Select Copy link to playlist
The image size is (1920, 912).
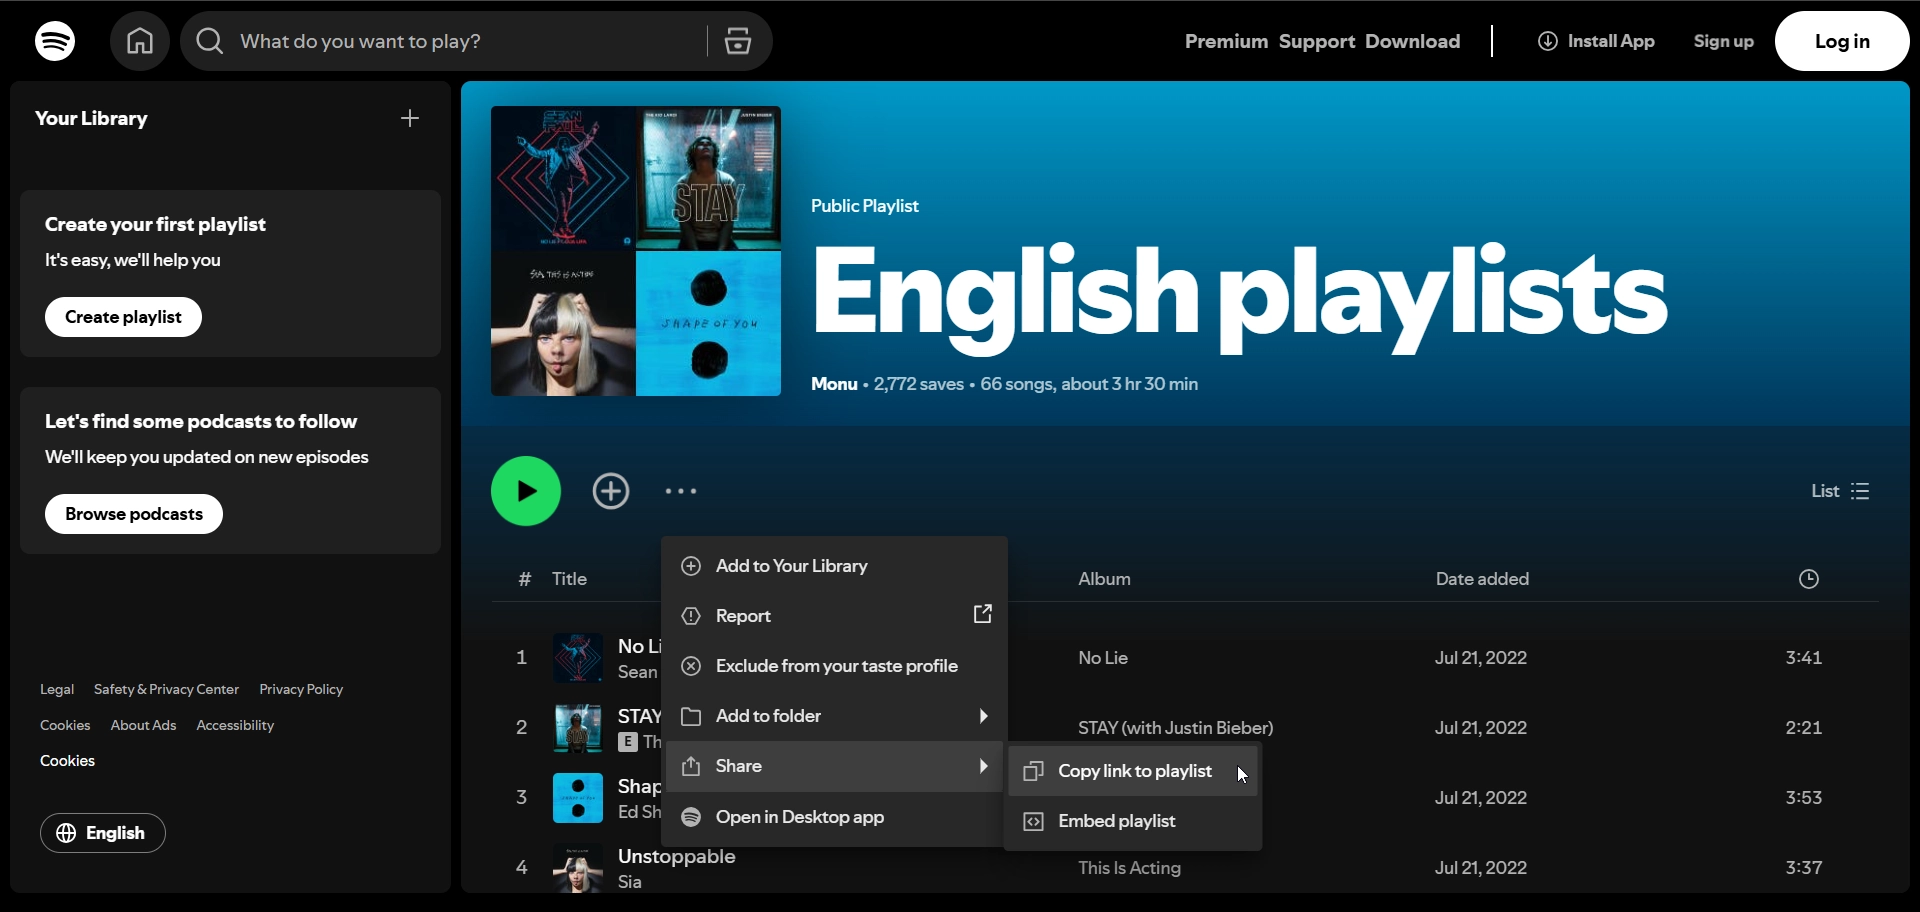[1134, 771]
